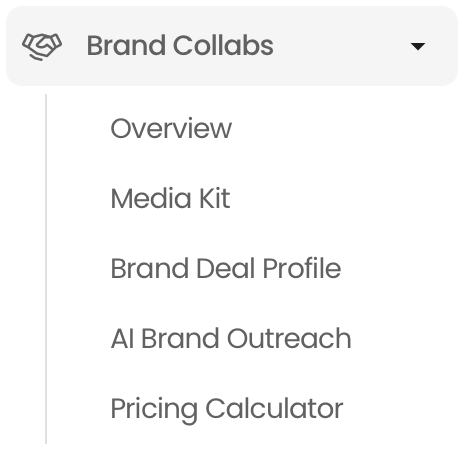This screenshot has height=452, width=472.
Task: Select the black downward triangle icon
Action: coord(418,46)
